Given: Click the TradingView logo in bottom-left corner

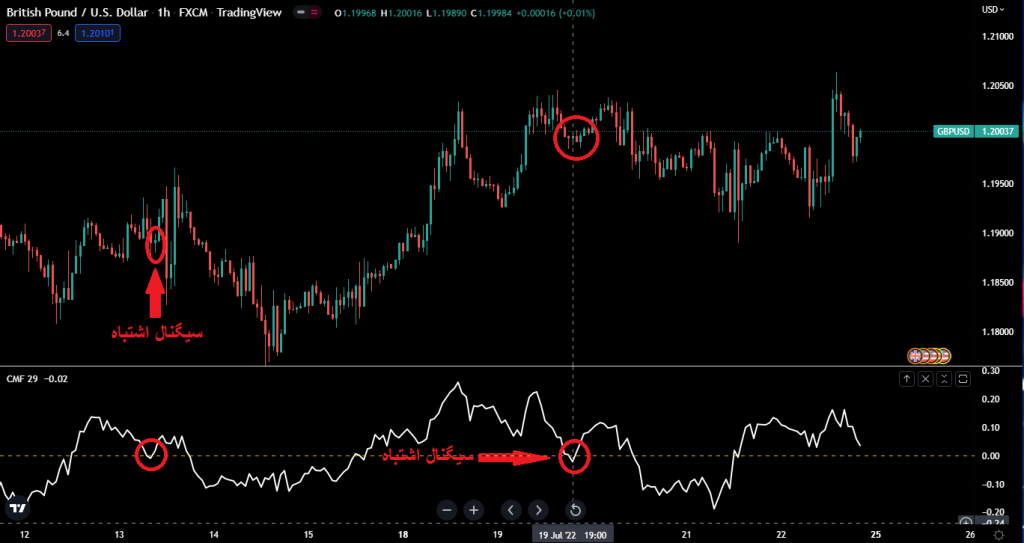Looking at the screenshot, I should tap(18, 508).
